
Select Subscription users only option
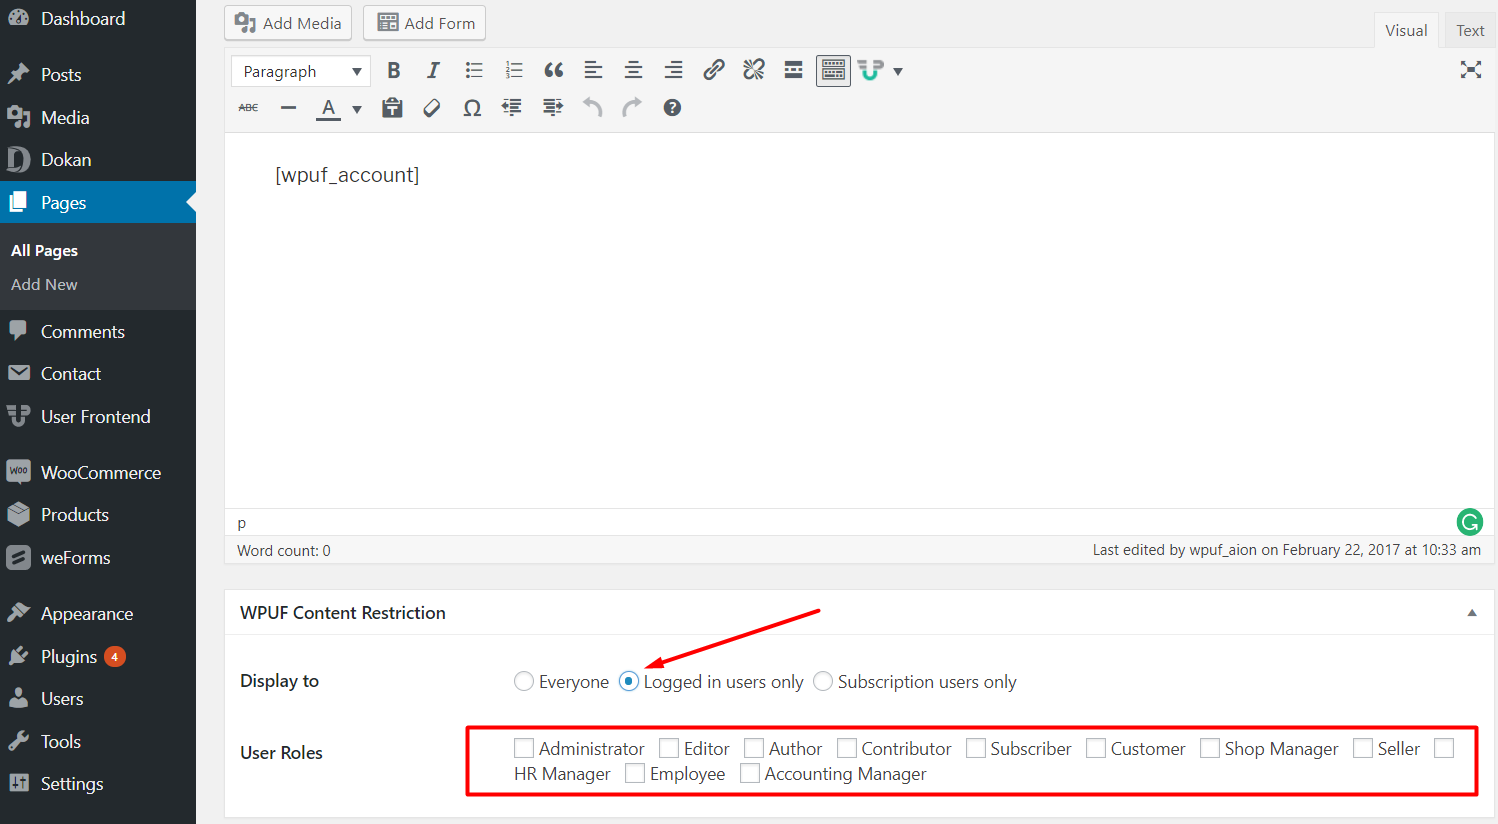click(823, 681)
